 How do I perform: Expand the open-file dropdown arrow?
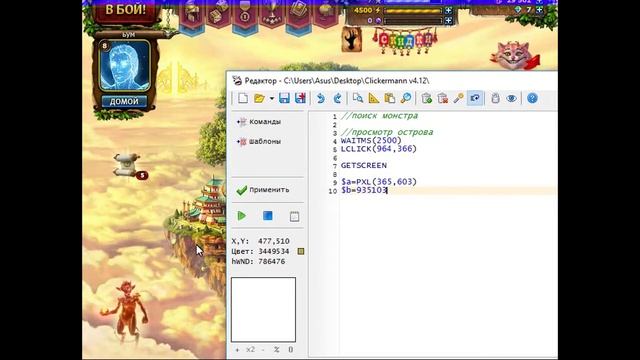pos(271,99)
